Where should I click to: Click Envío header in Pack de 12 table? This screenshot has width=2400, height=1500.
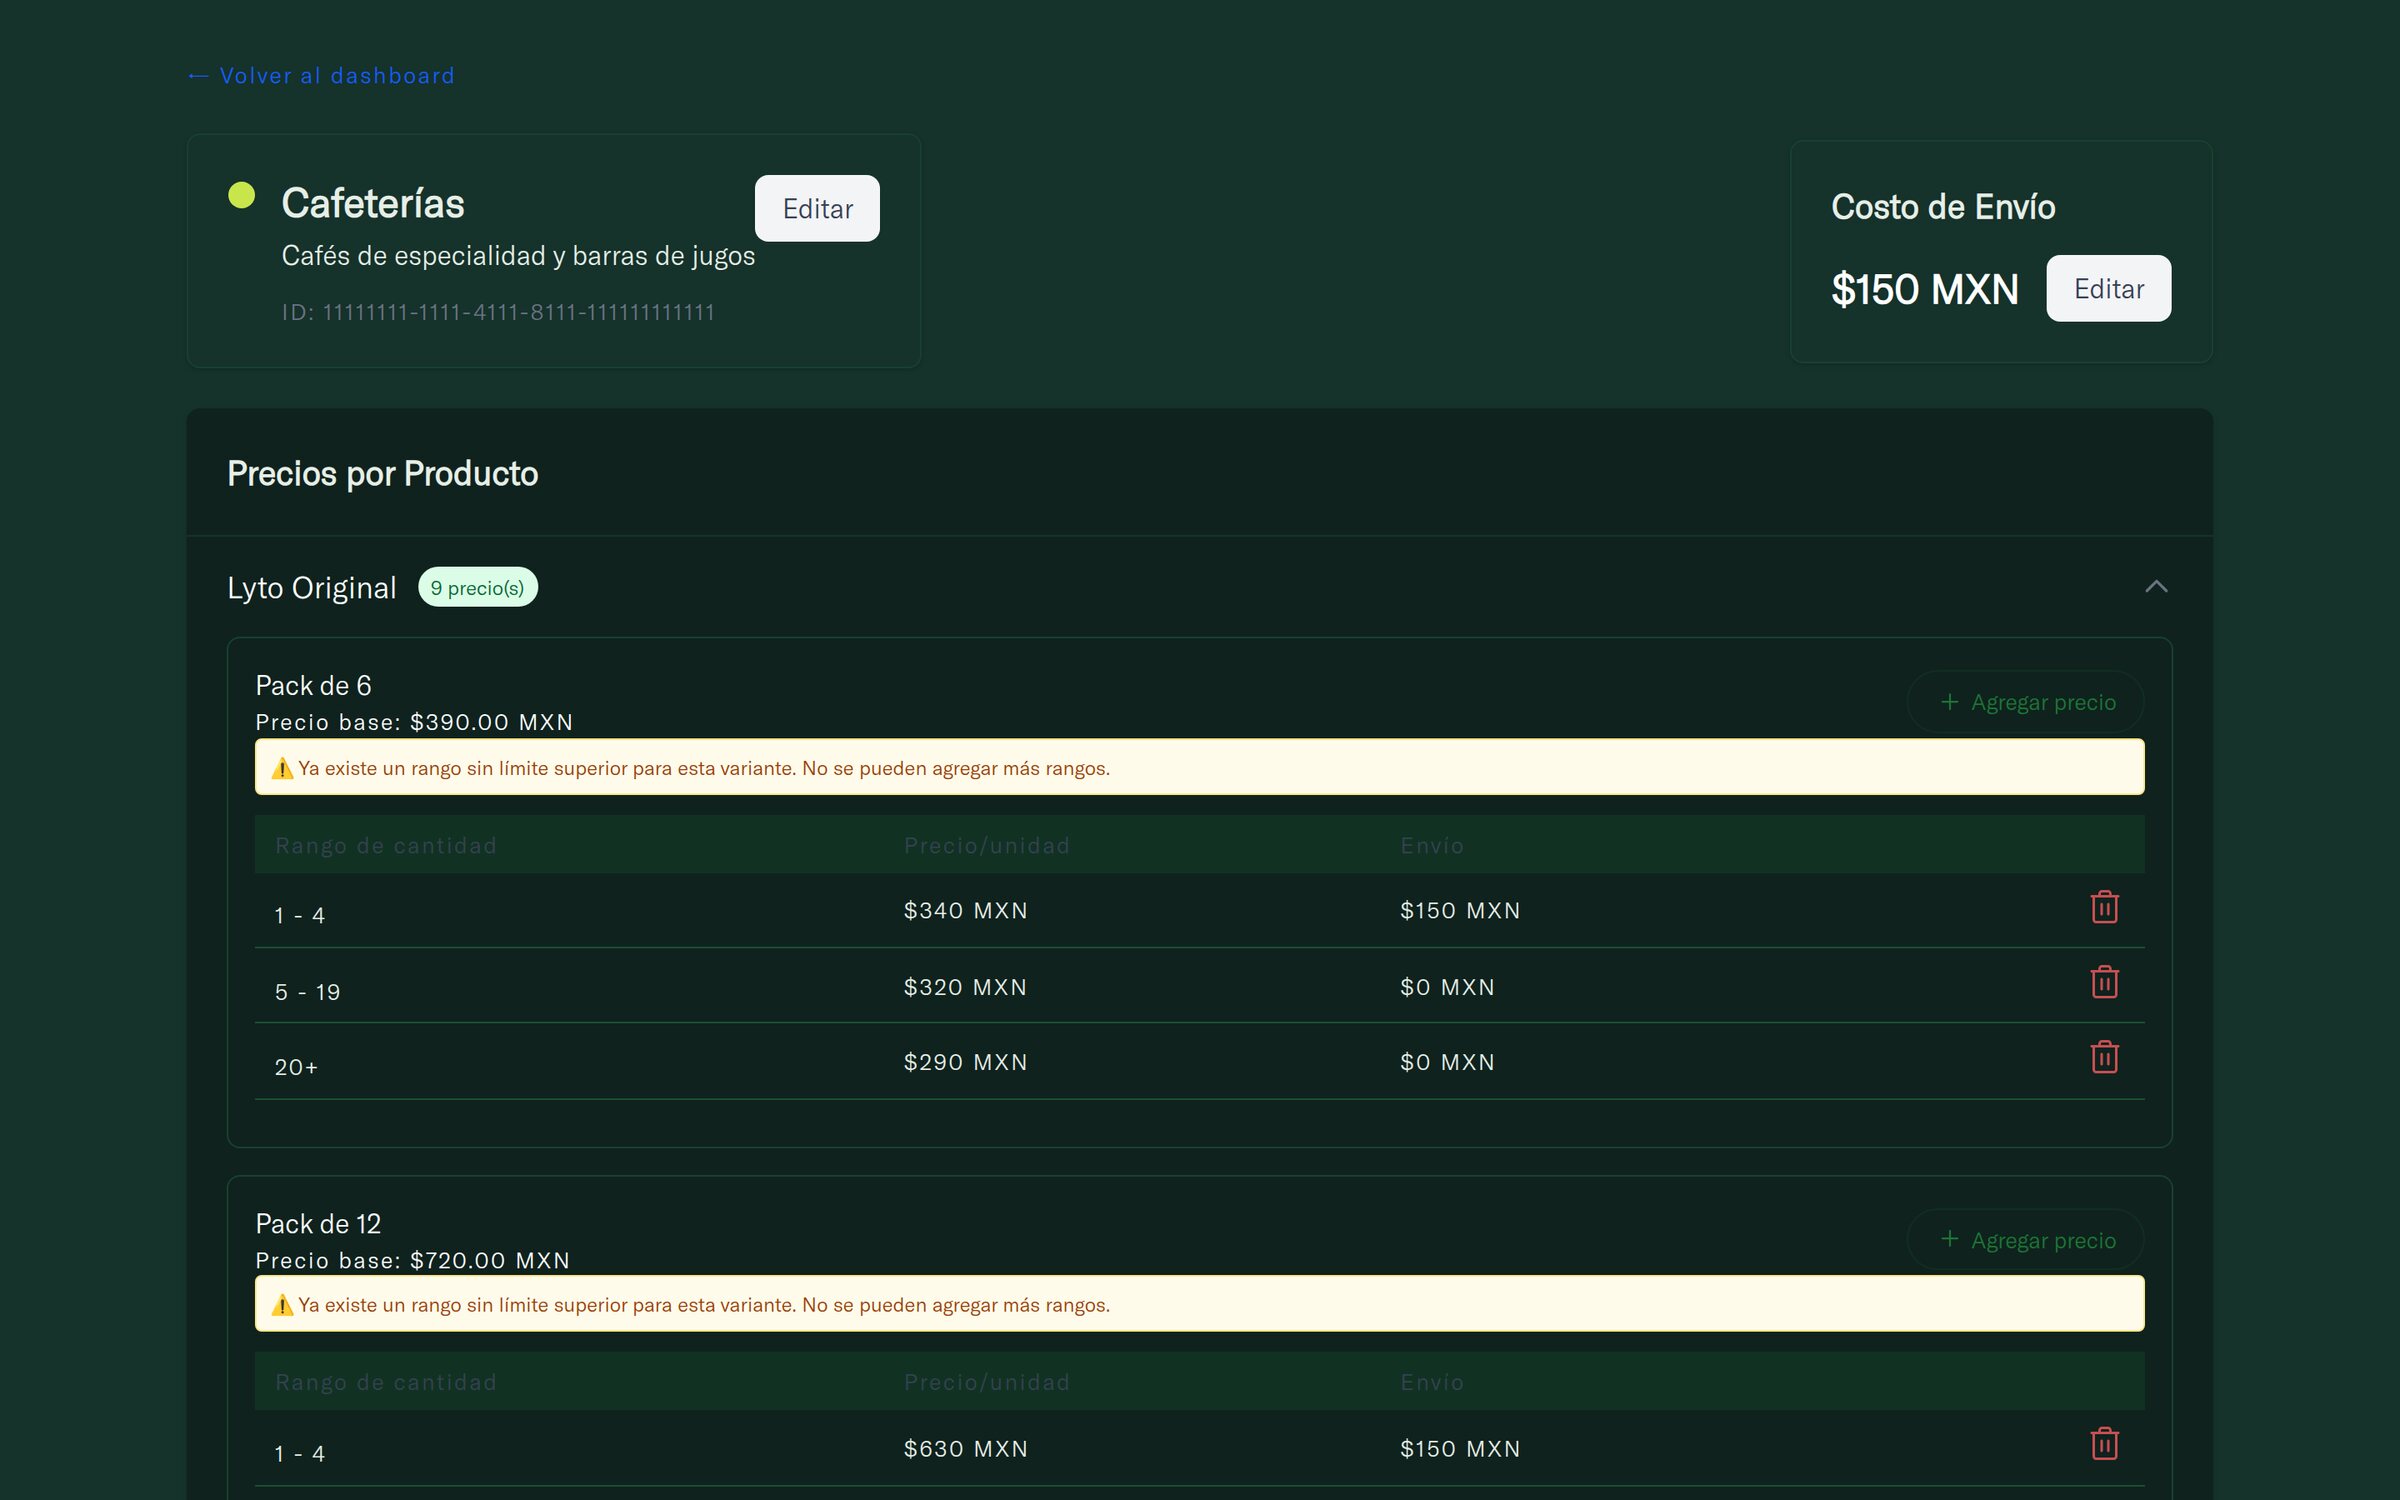pyautogui.click(x=1432, y=1382)
